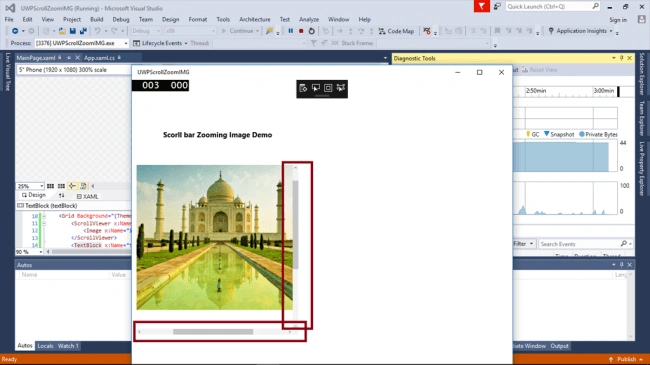The image size is (650, 365).
Task: Switch to the Watch 1 tab
Action: tap(68, 346)
